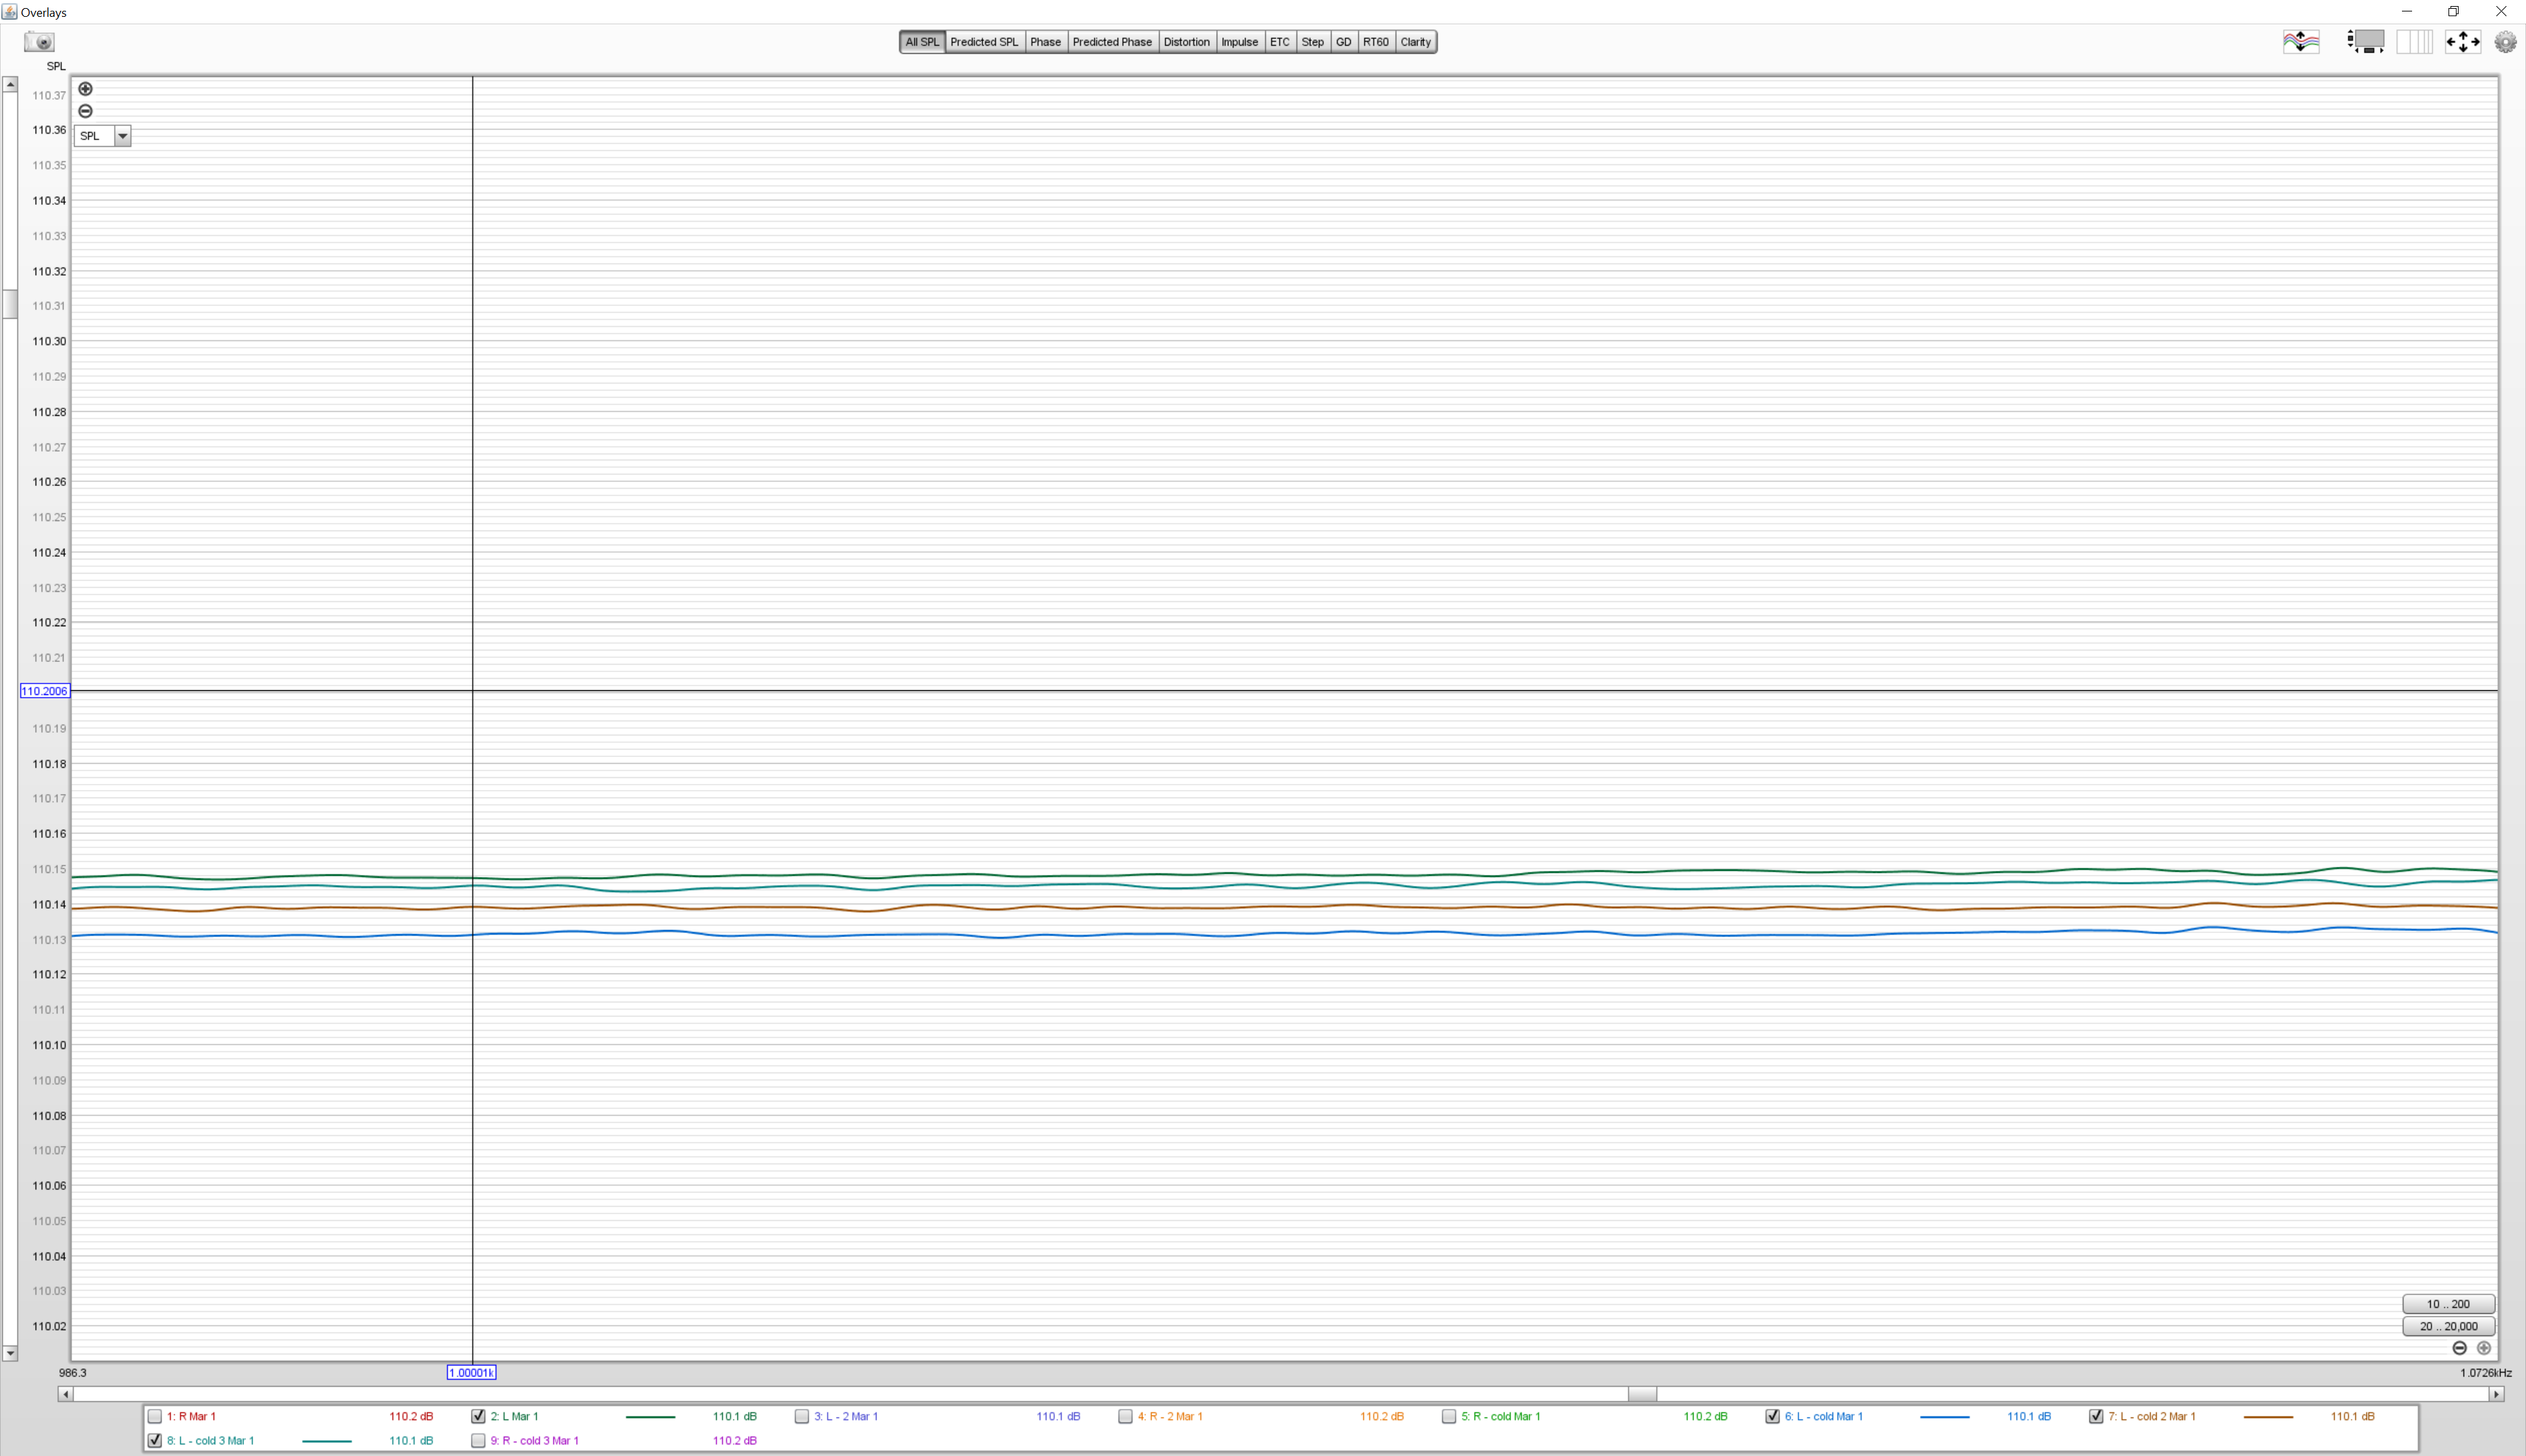Screen dimensions: 2526x1456
Task: Click the 110.2 dB value of R Mar 1
Action: (x=411, y=1416)
